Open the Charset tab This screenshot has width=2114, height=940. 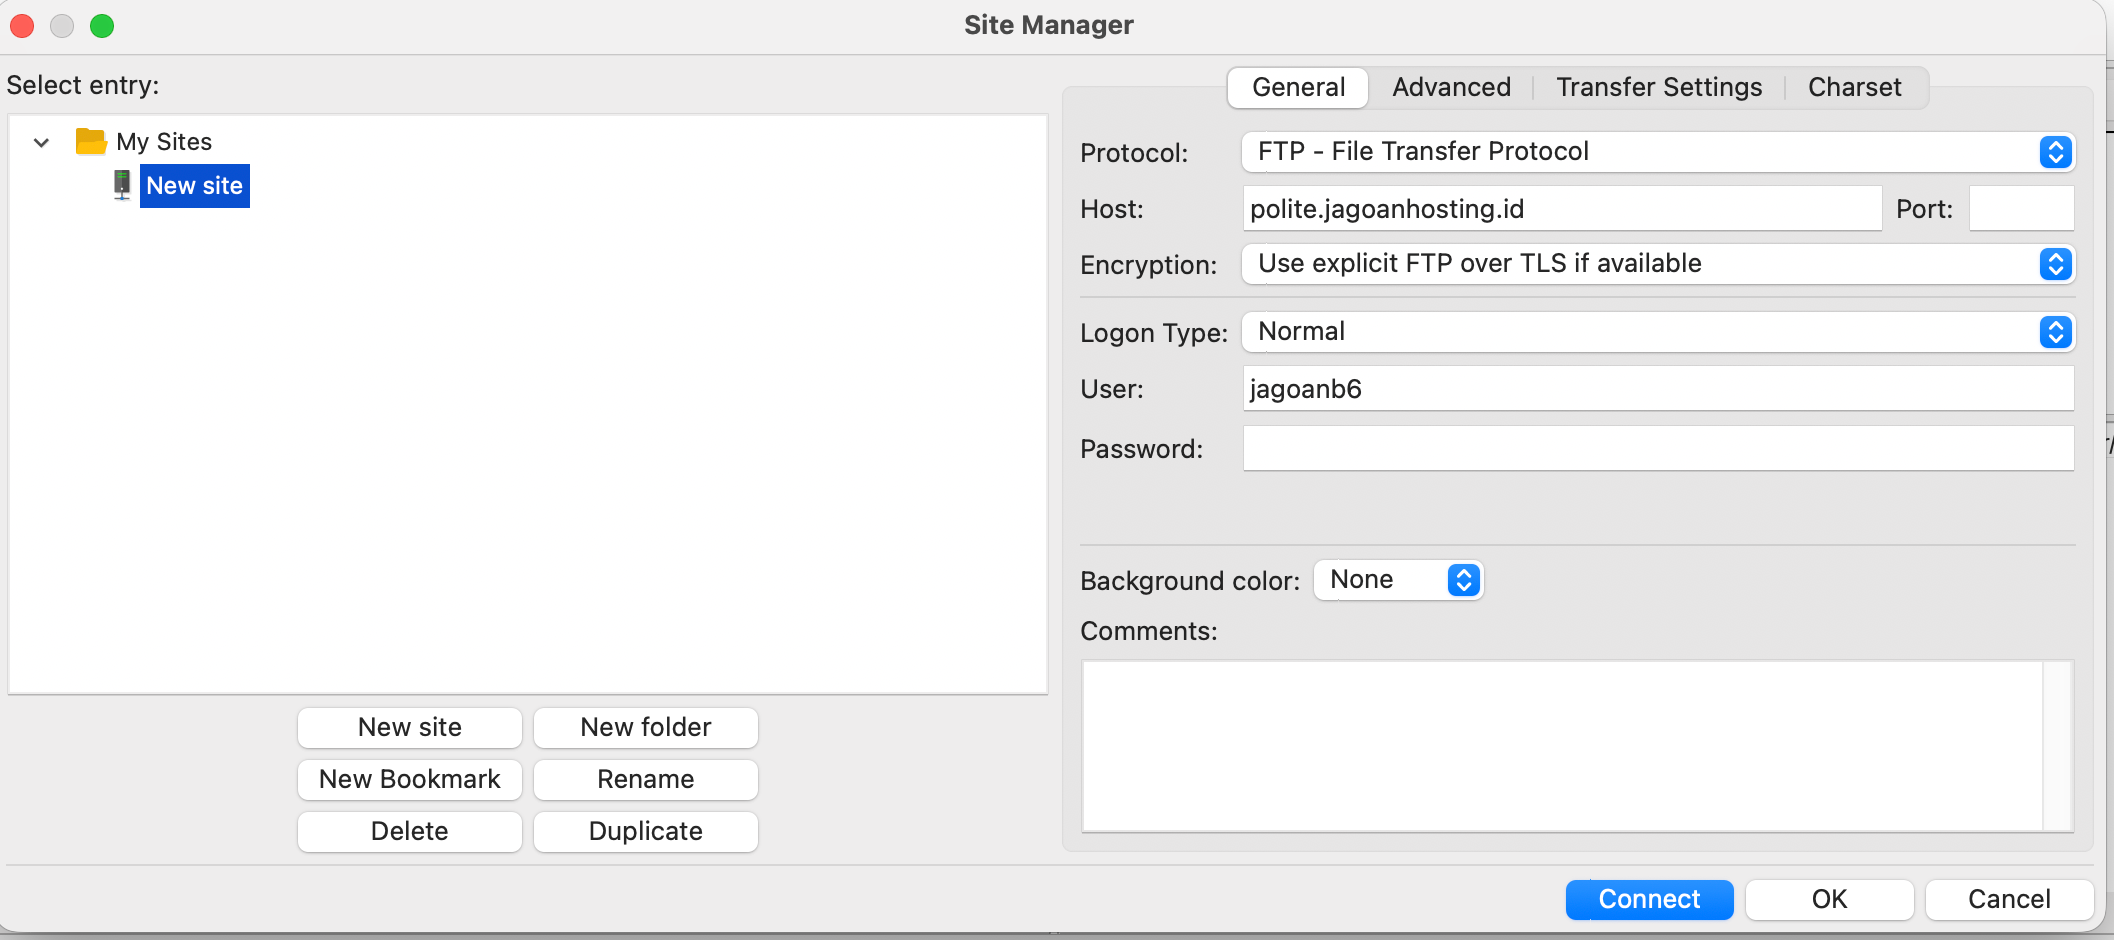pyautogui.click(x=1854, y=88)
